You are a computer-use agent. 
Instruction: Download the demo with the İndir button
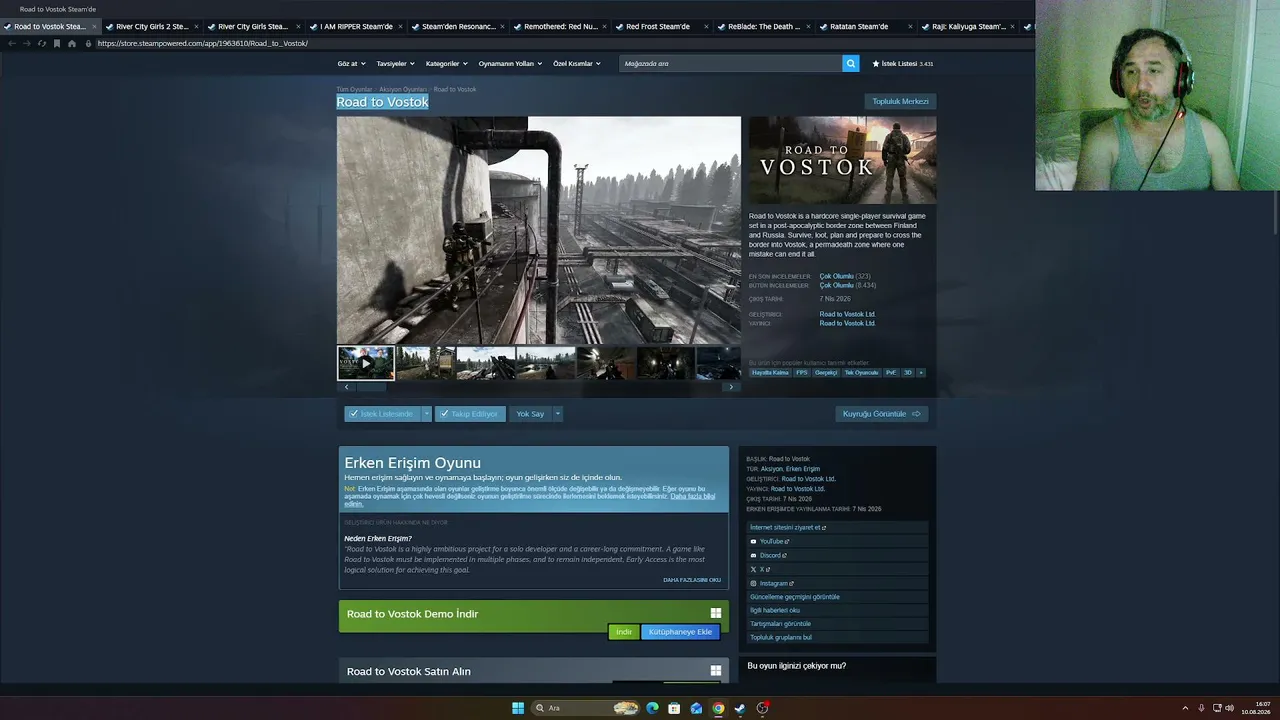tap(624, 632)
